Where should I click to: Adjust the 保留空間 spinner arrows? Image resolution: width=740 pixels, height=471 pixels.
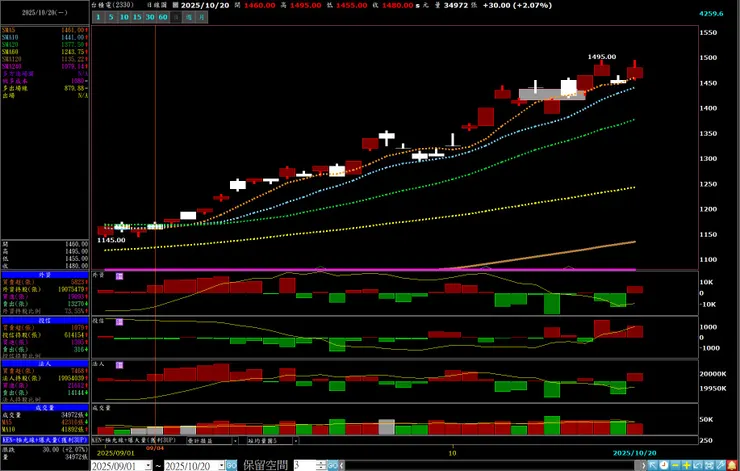322,465
